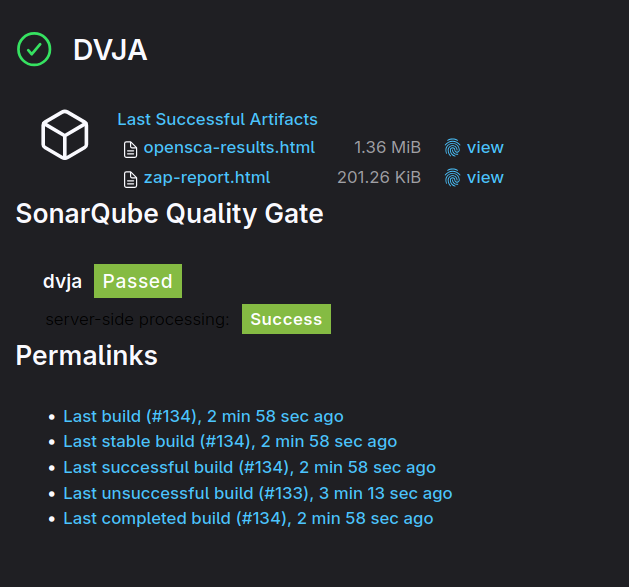The width and height of the screenshot is (629, 587).
Task: Click the green Passed quality gate badge
Action: 138,281
